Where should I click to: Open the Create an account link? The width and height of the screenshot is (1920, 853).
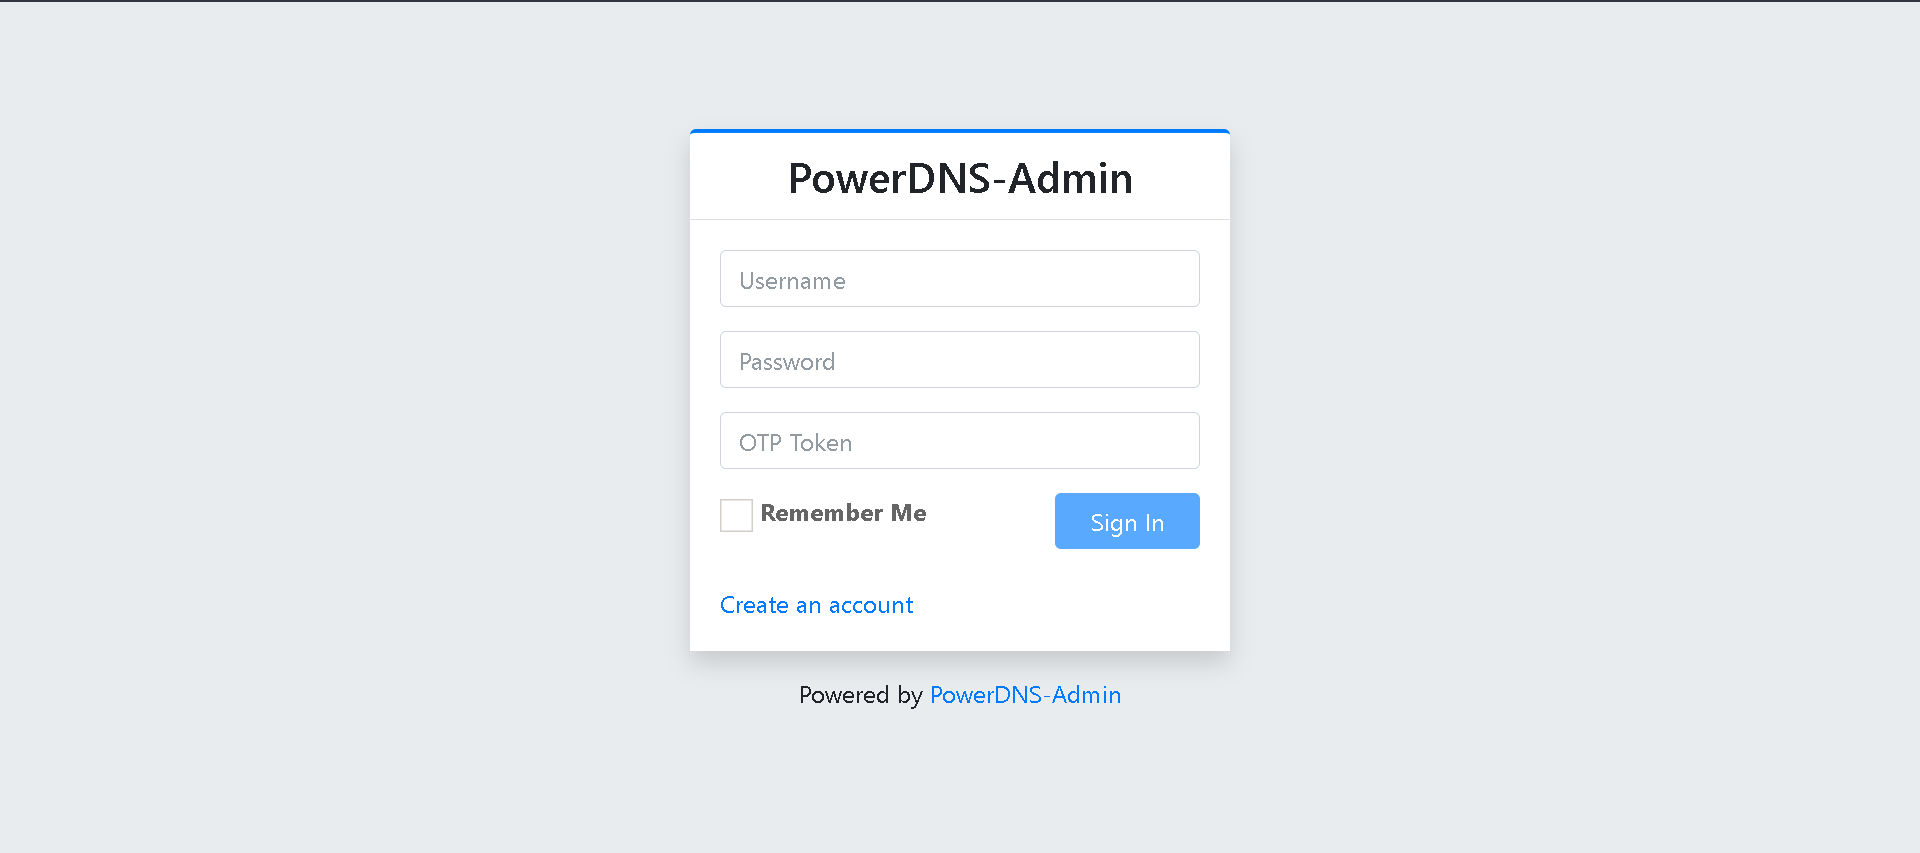(816, 605)
